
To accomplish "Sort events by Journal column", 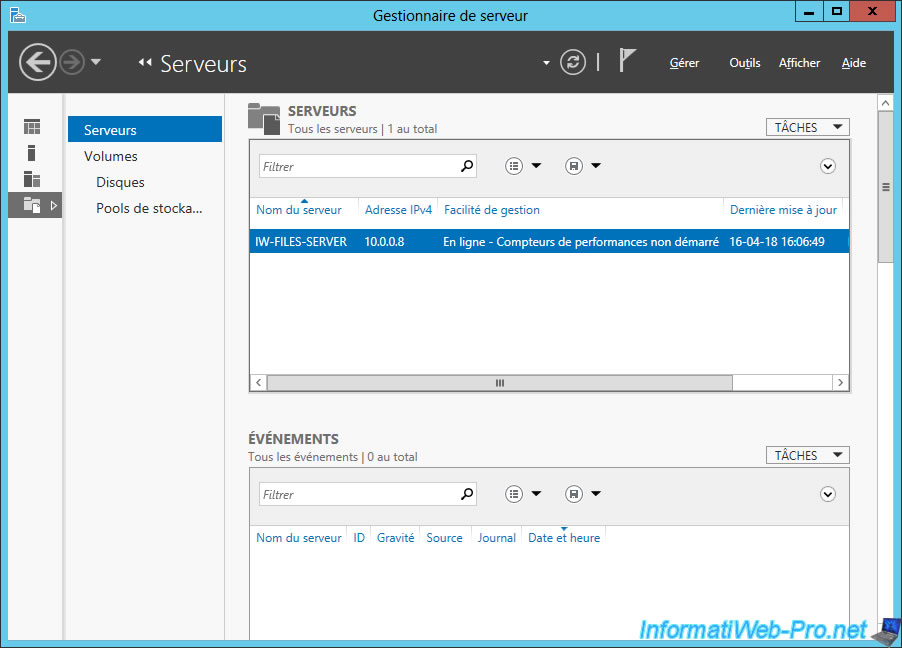I will tap(496, 538).
